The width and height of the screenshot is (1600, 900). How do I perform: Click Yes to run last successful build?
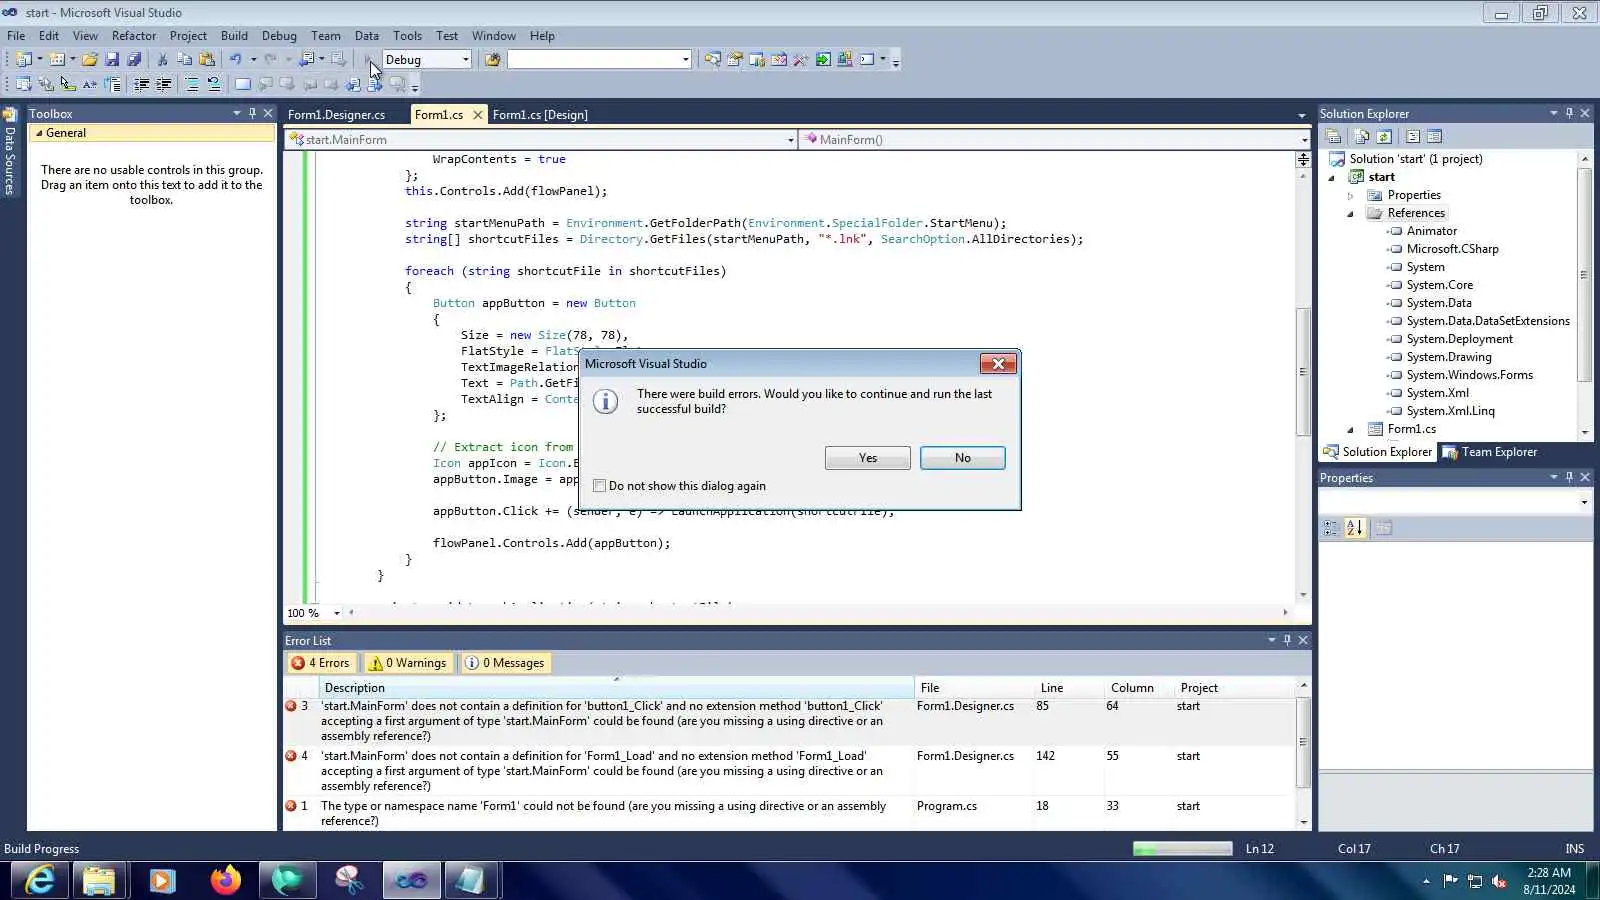[x=868, y=458]
